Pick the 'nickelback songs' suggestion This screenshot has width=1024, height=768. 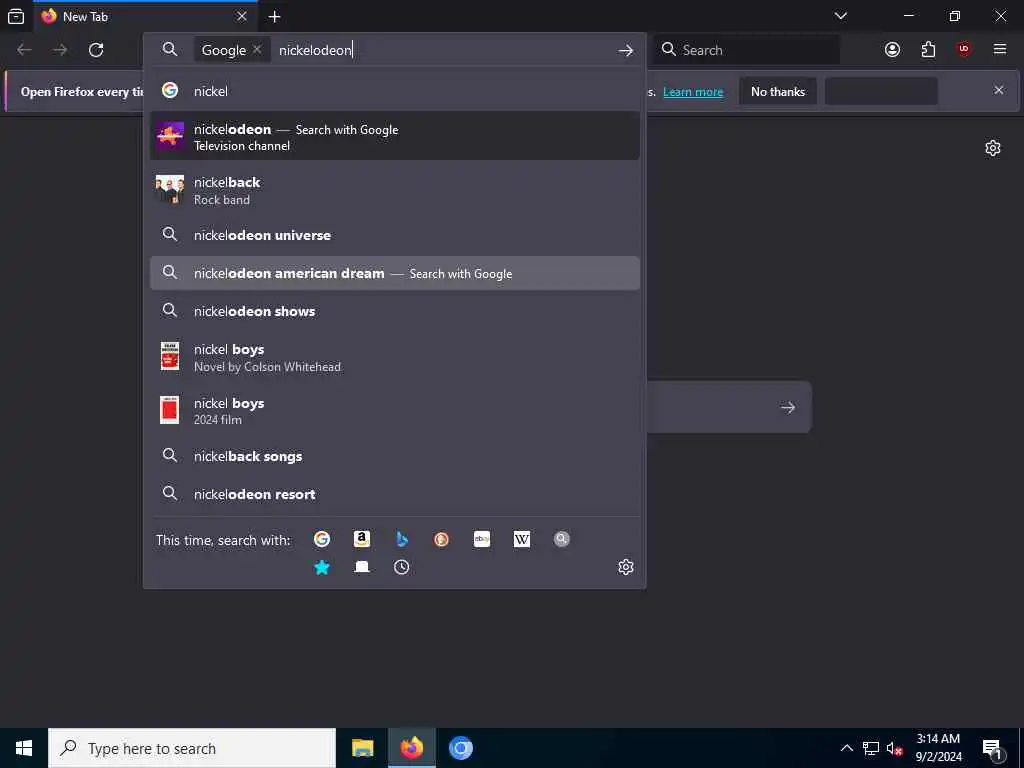[394, 456]
